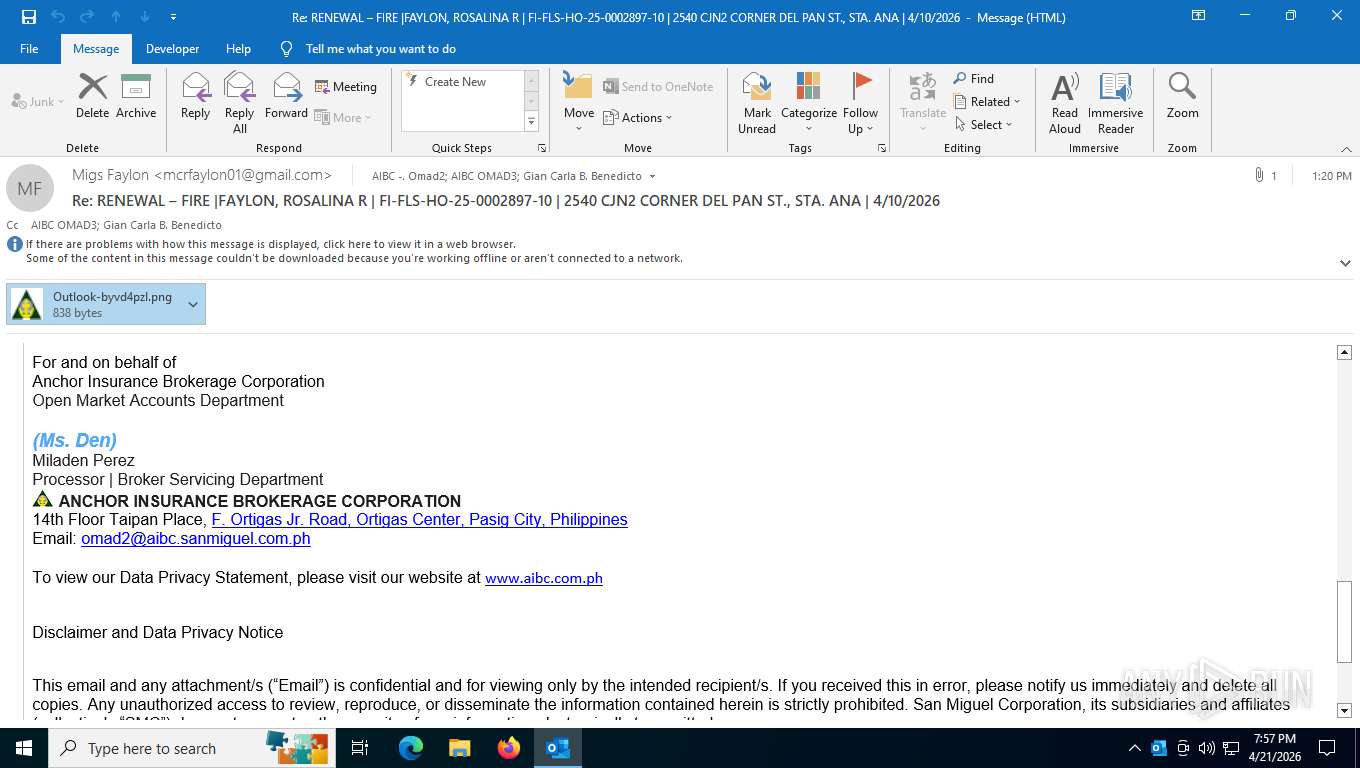Open the Junk dropdown

coord(38,101)
